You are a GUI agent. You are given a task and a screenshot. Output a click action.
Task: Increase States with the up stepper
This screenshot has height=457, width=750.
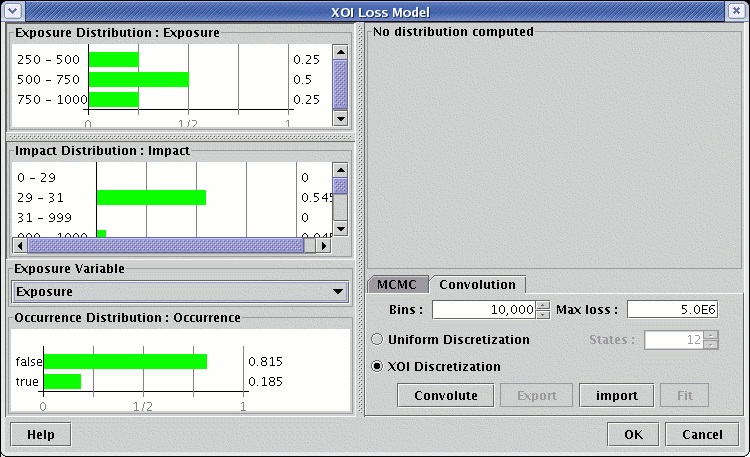(711, 336)
